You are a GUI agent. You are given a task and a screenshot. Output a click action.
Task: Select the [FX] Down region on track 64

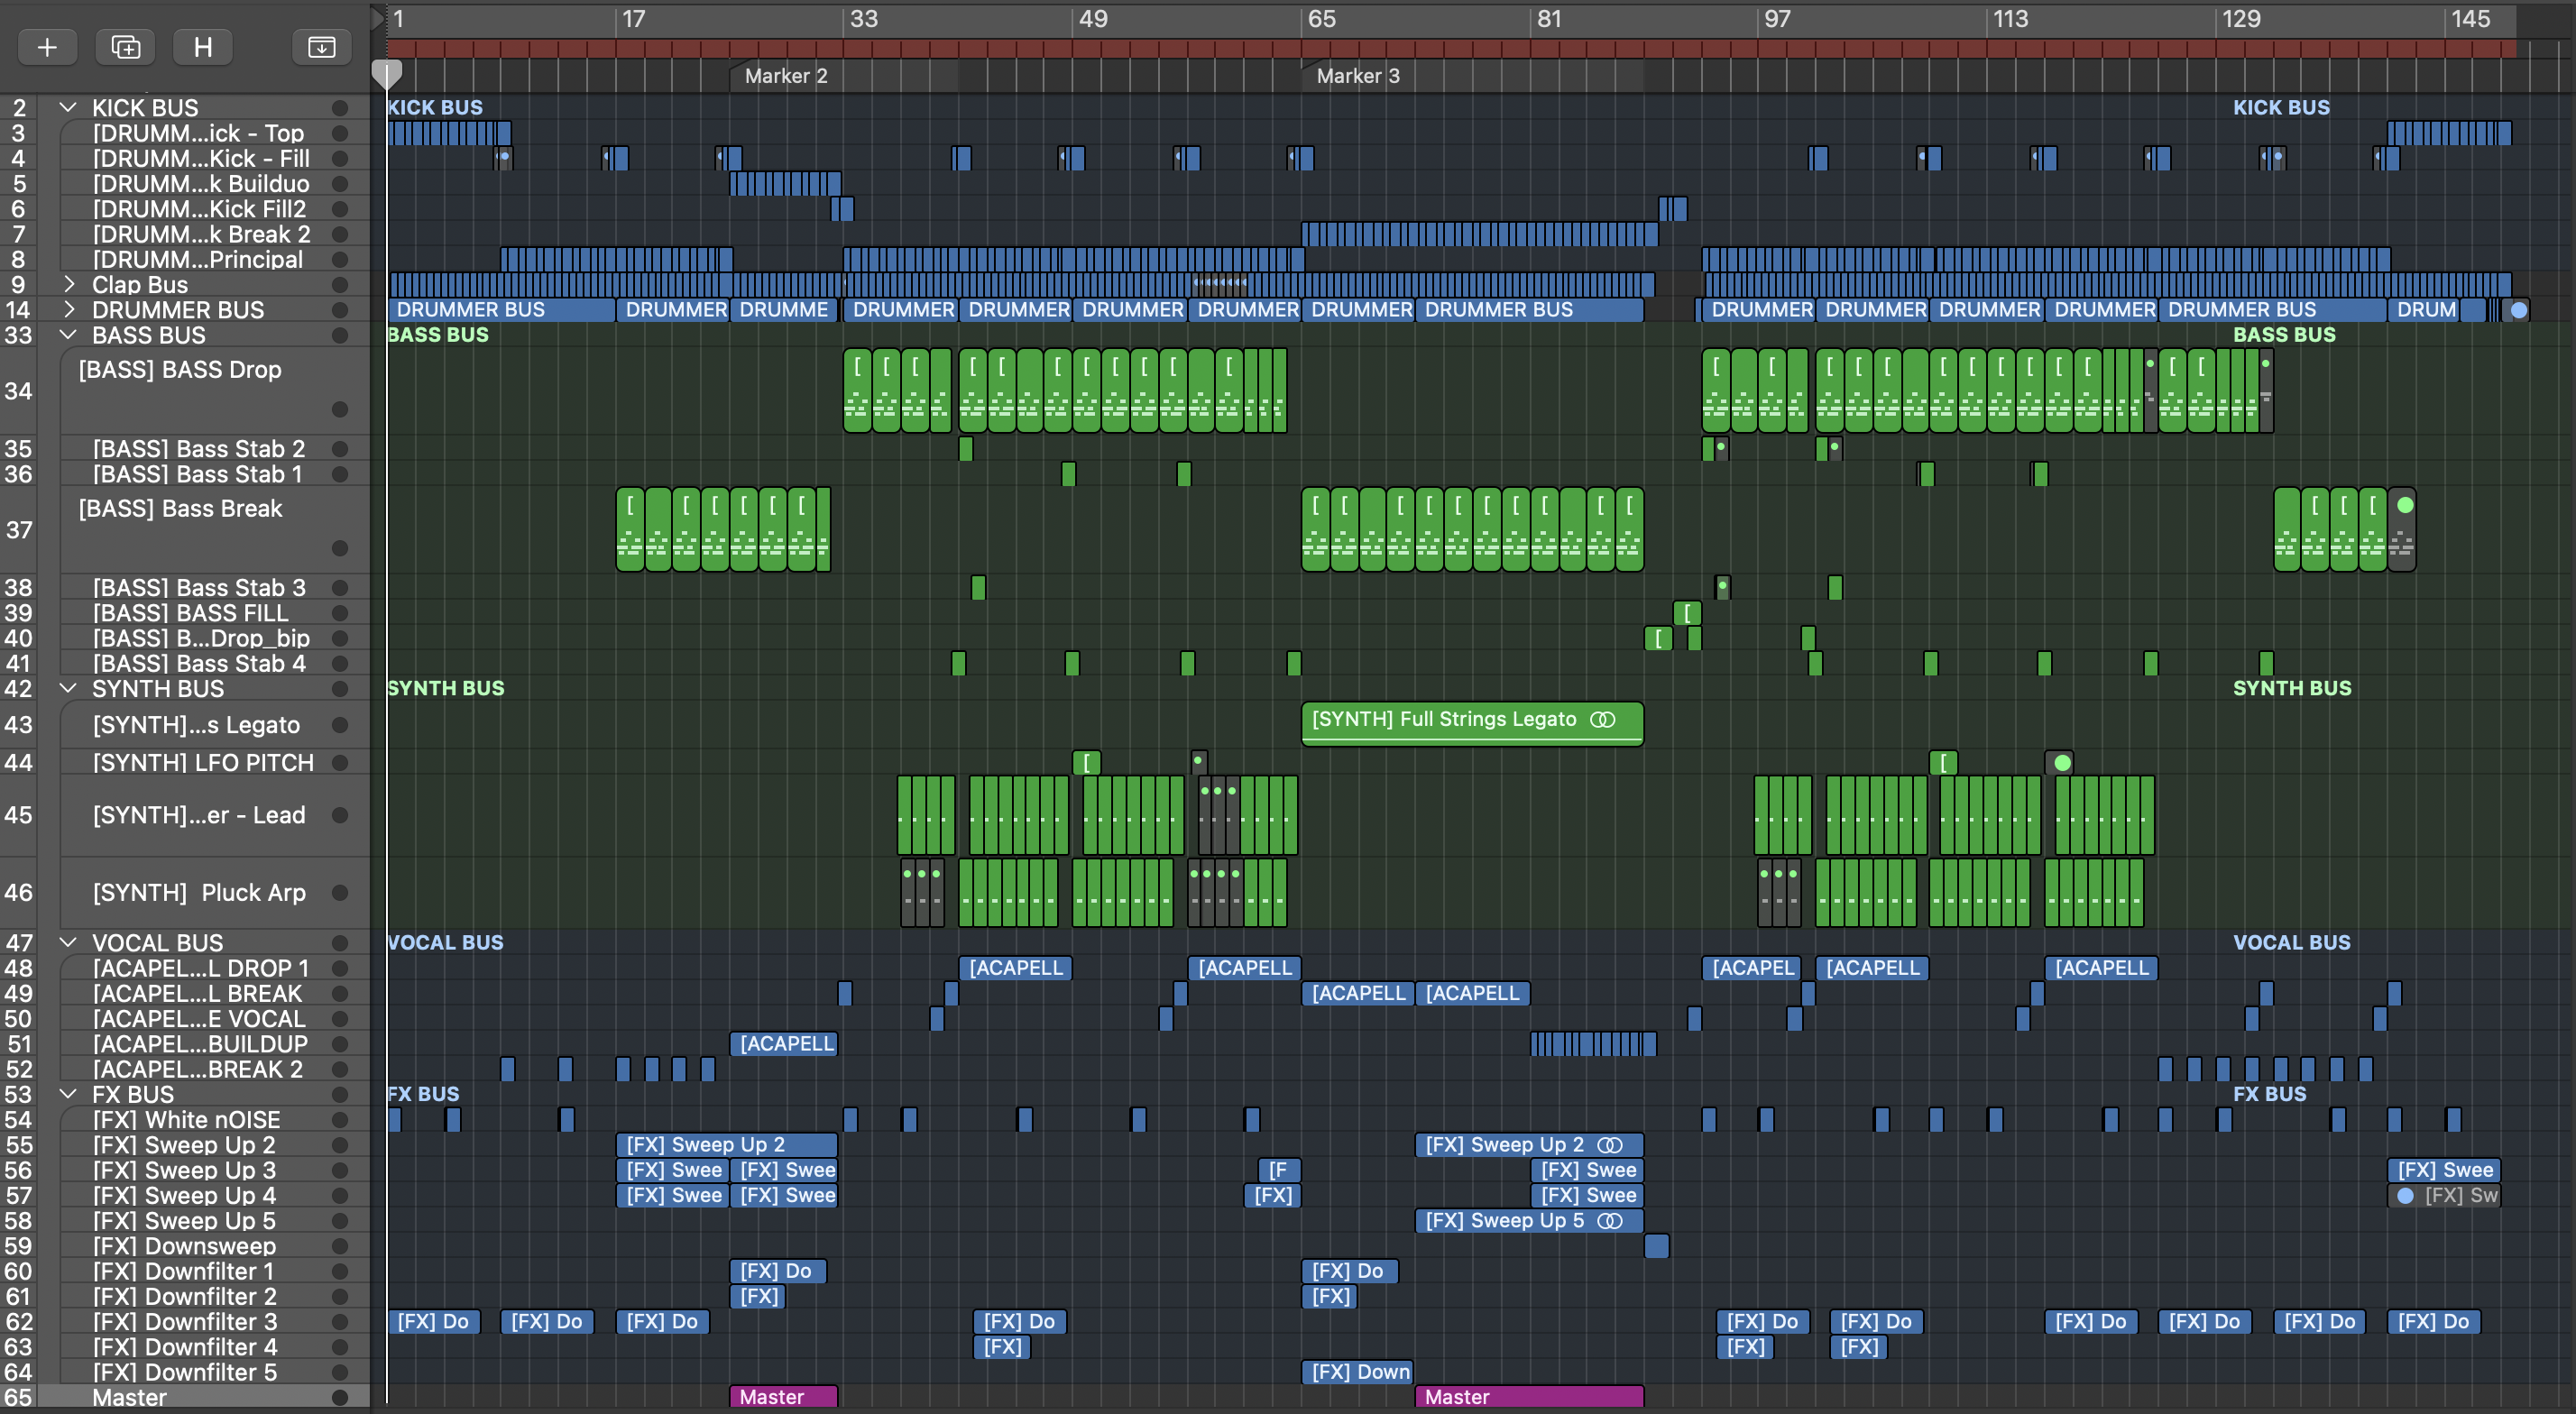(1357, 1372)
